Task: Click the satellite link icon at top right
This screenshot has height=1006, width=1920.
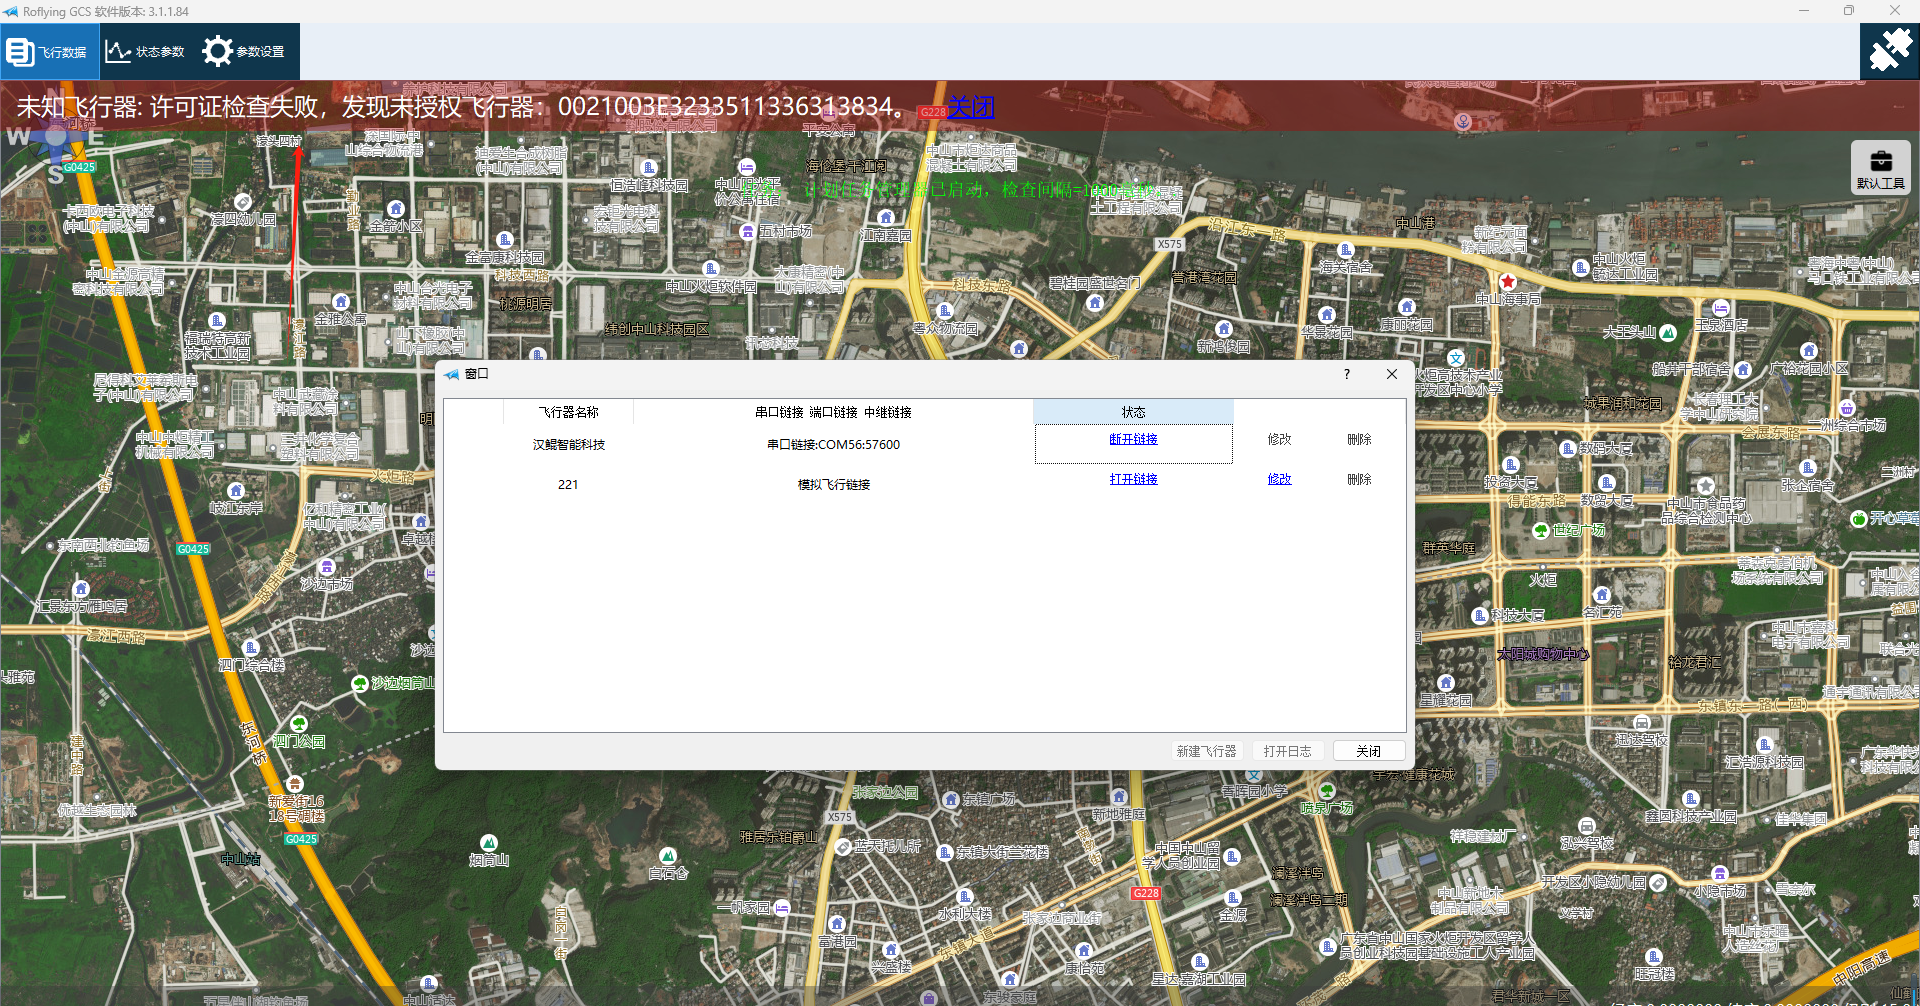Action: pos(1889,50)
